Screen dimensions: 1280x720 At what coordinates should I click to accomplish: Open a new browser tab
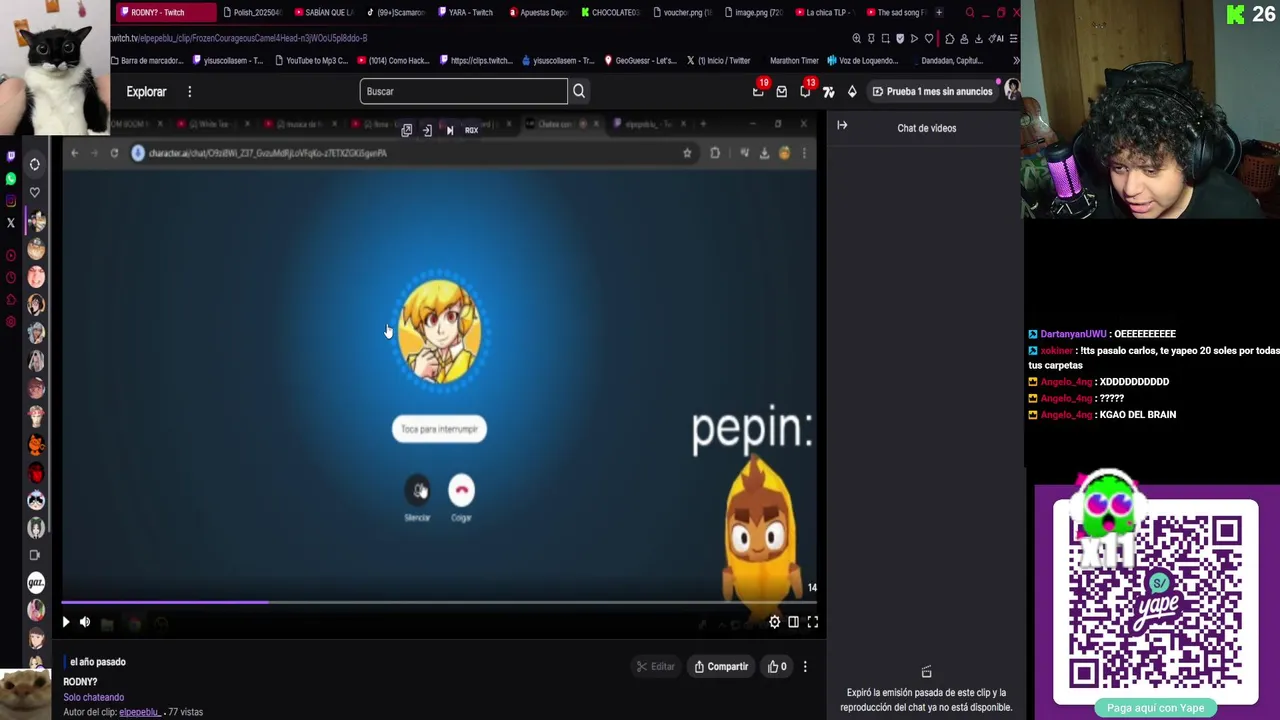click(x=939, y=12)
